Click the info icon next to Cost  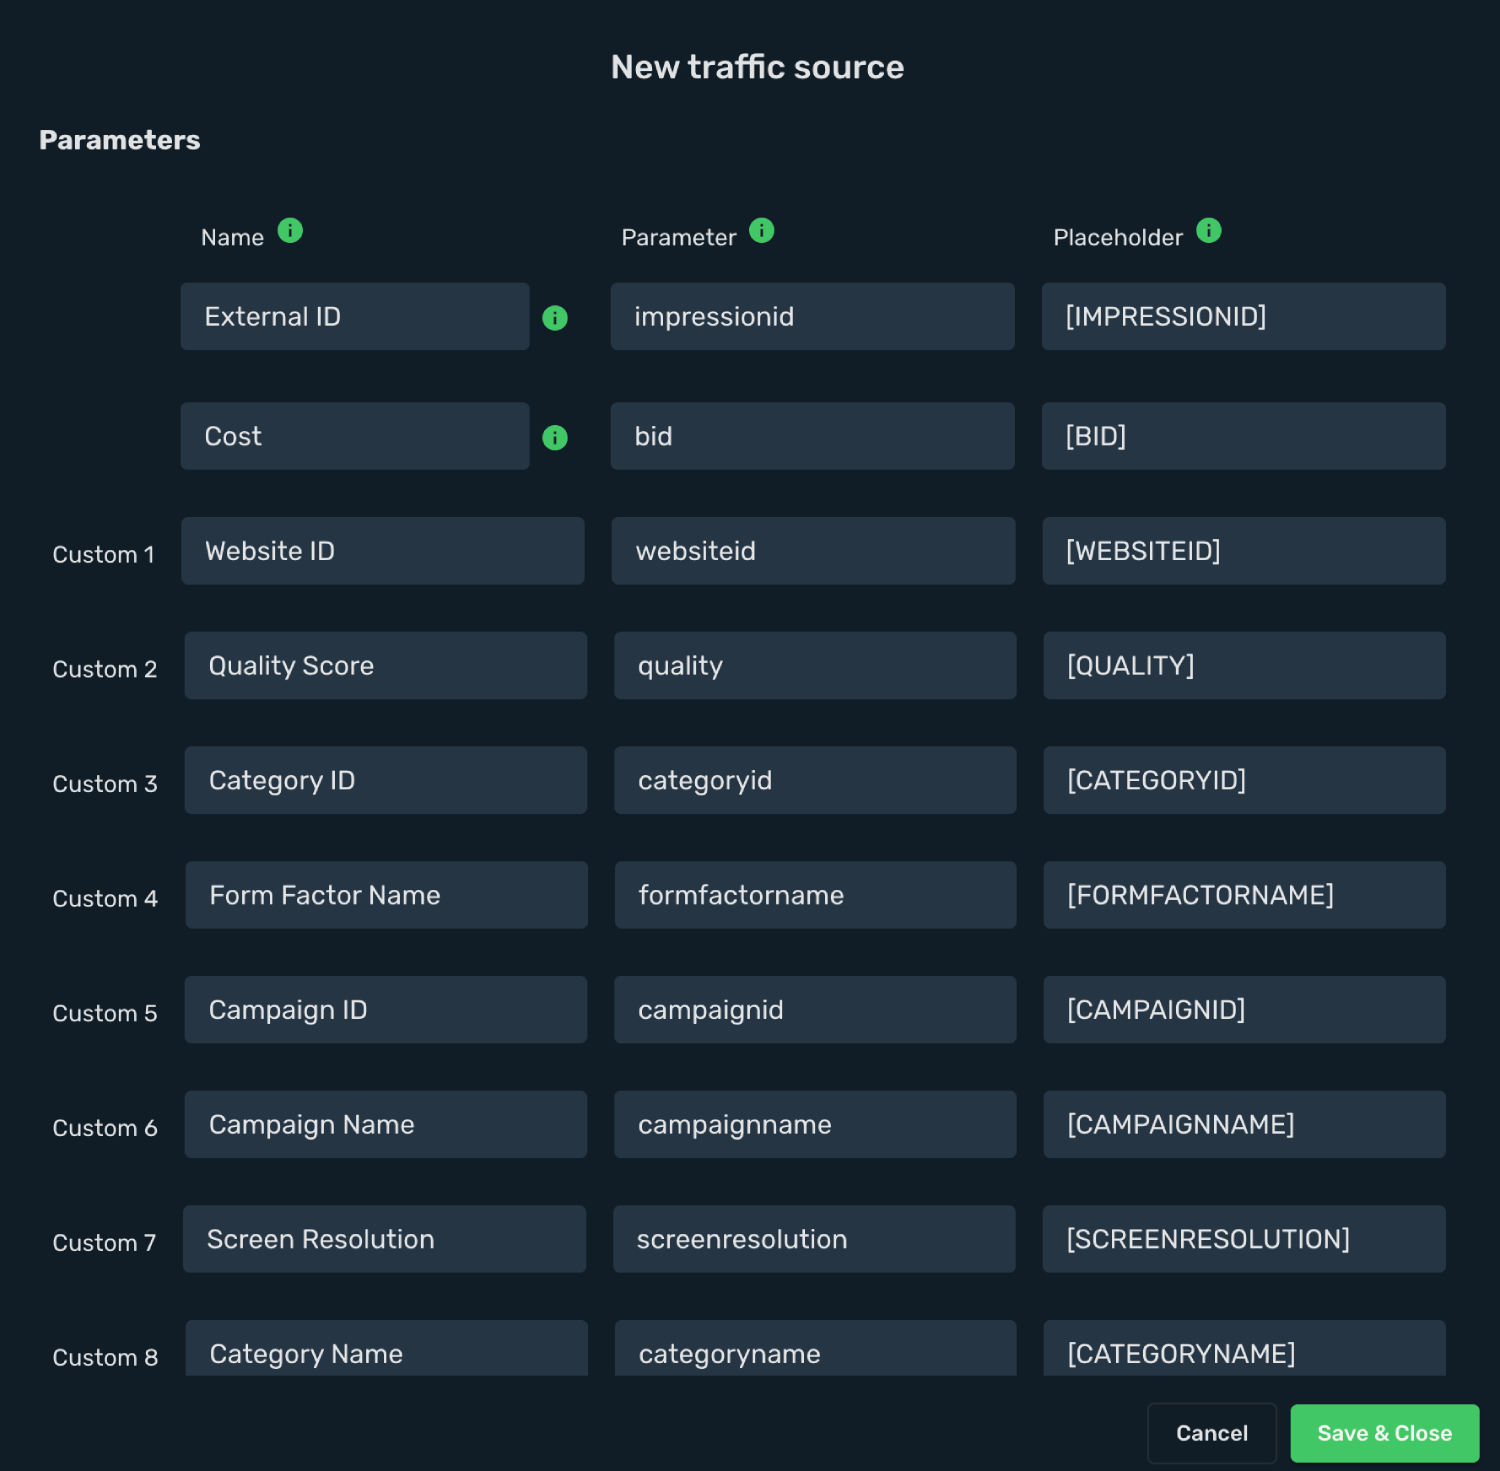(555, 438)
